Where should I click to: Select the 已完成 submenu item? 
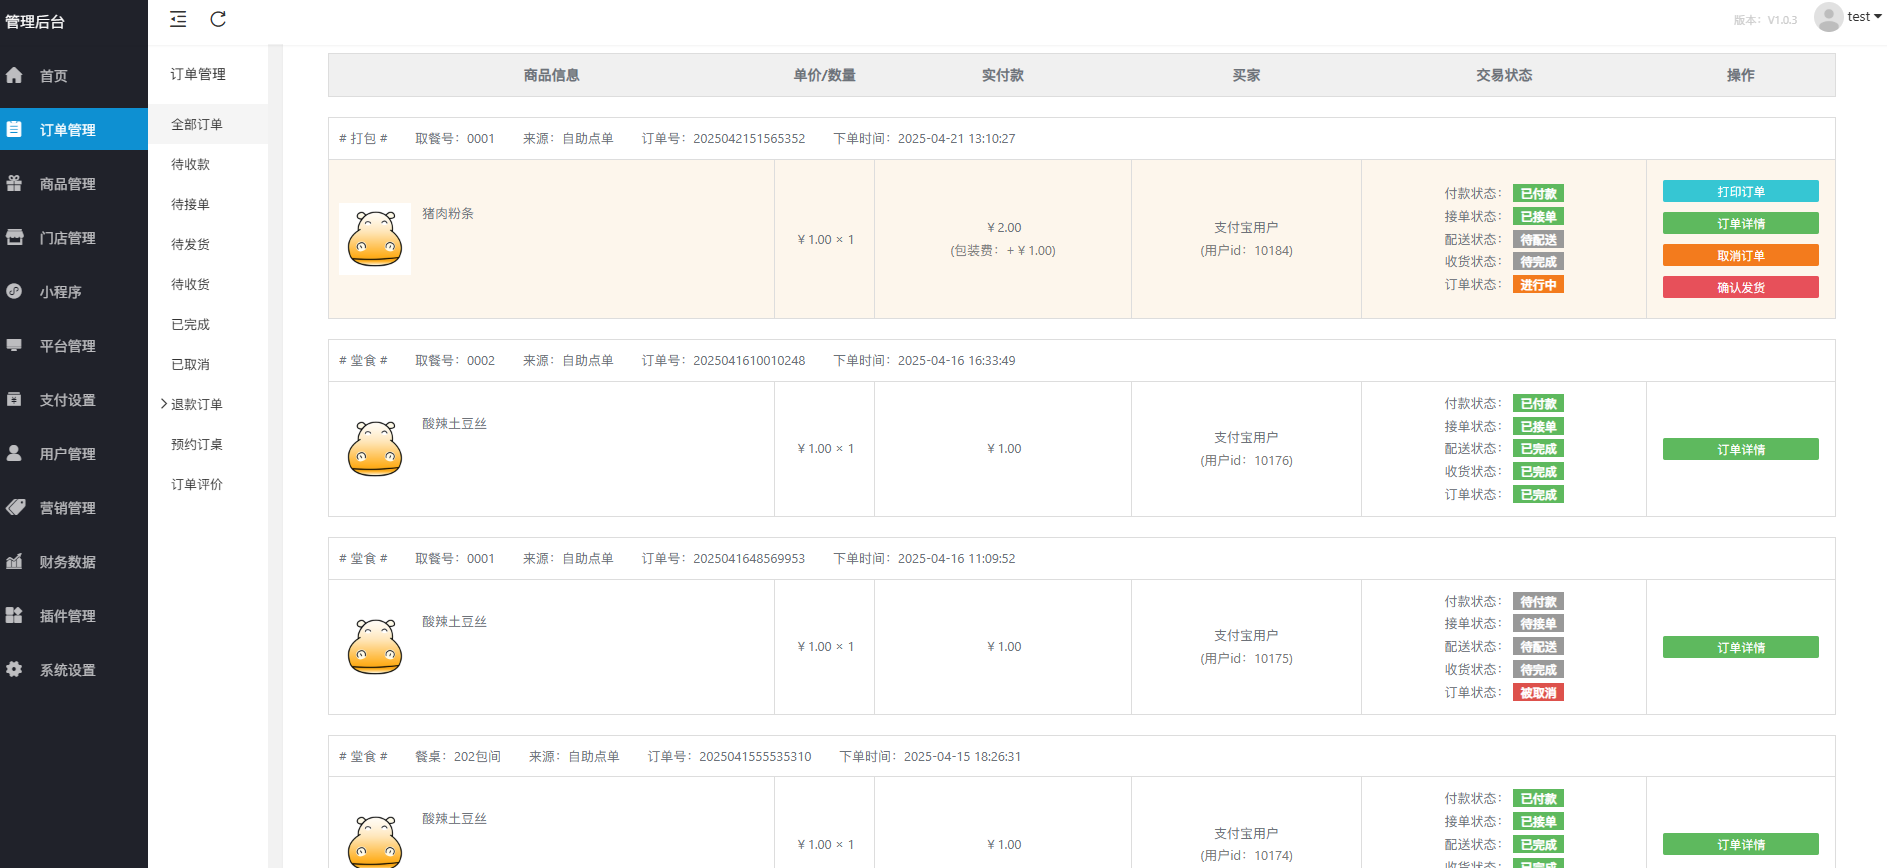(x=208, y=324)
